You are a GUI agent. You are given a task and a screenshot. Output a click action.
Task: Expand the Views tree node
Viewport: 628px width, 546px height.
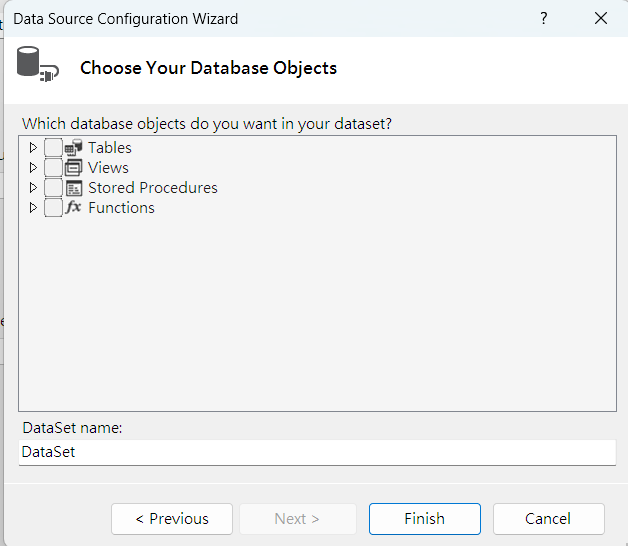(33, 168)
